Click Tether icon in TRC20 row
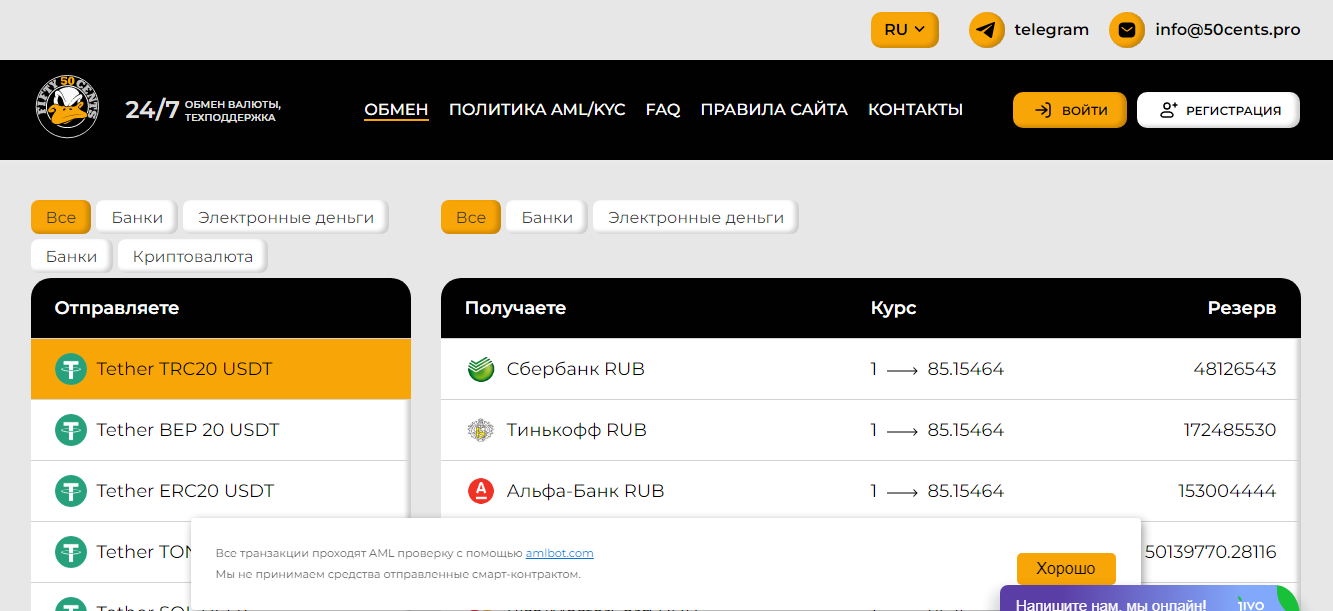This screenshot has width=1333, height=611. [71, 369]
